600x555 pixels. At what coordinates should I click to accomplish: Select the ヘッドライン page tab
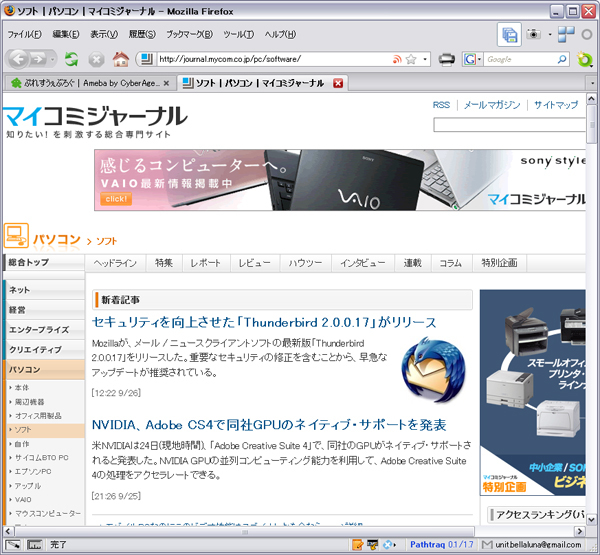pyautogui.click(x=115, y=263)
